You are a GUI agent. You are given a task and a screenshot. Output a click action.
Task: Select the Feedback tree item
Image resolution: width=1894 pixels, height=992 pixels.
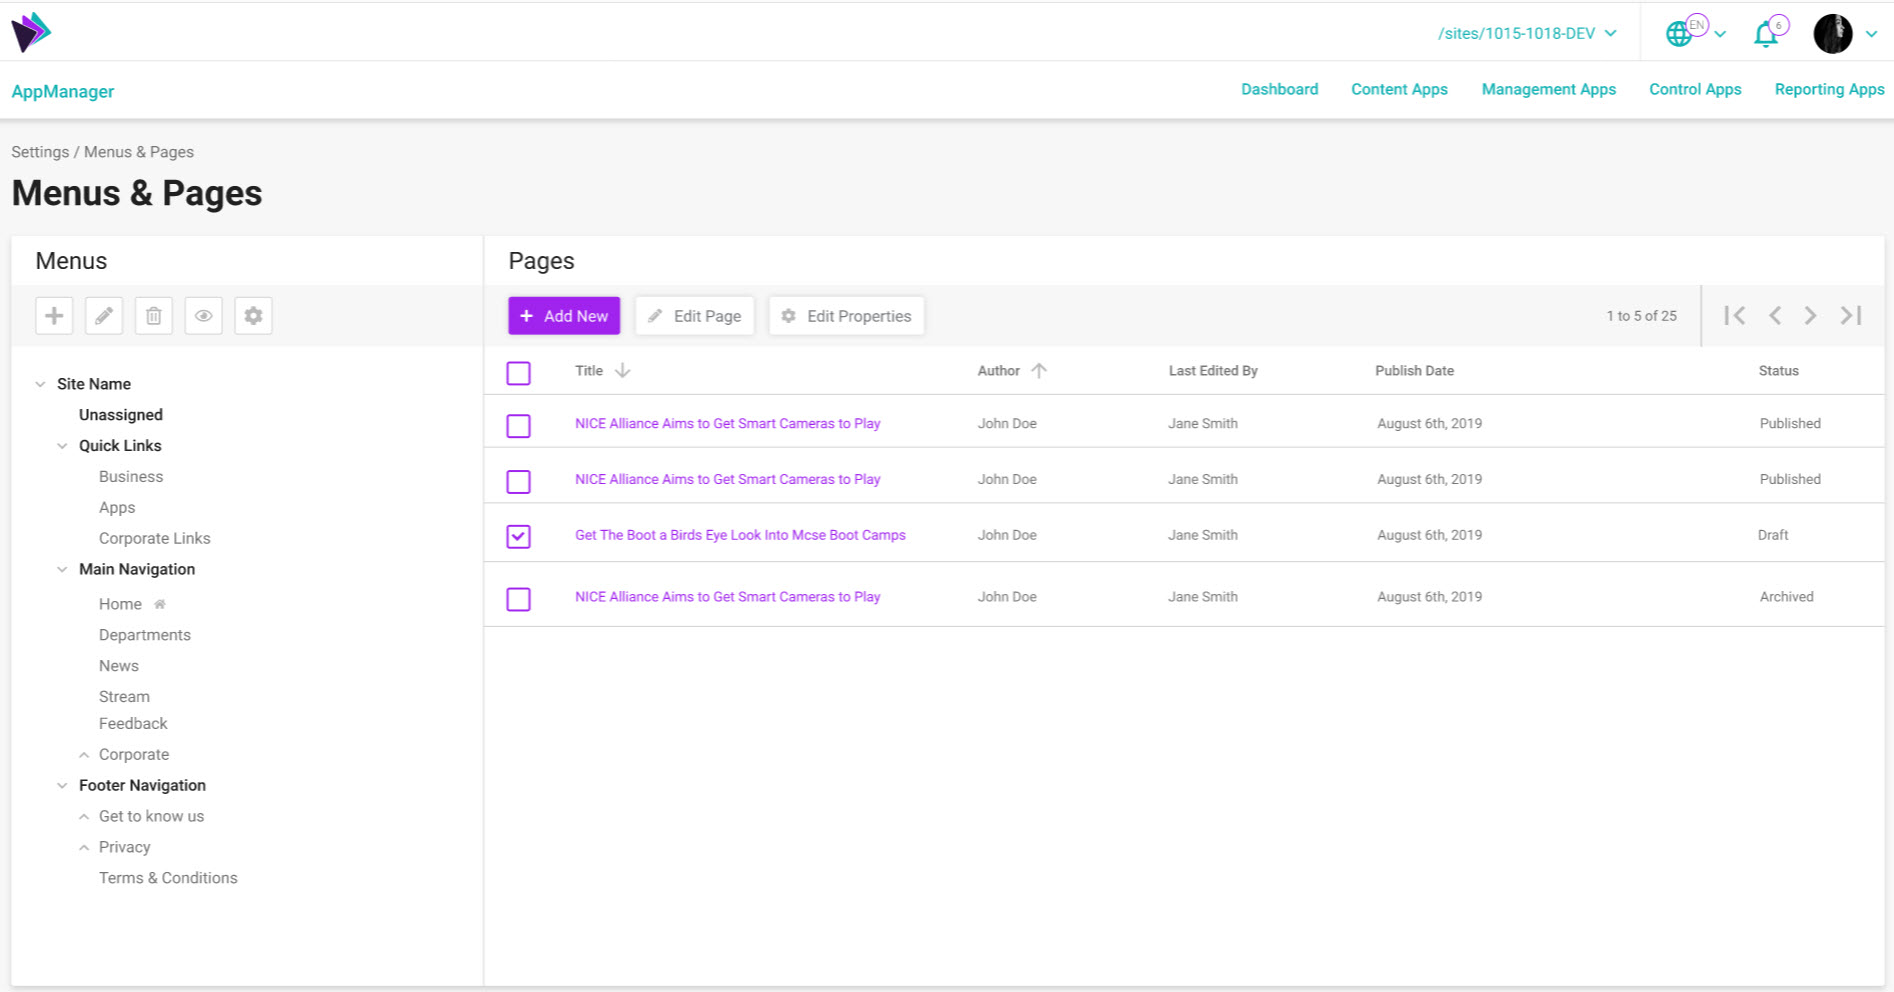tap(133, 724)
